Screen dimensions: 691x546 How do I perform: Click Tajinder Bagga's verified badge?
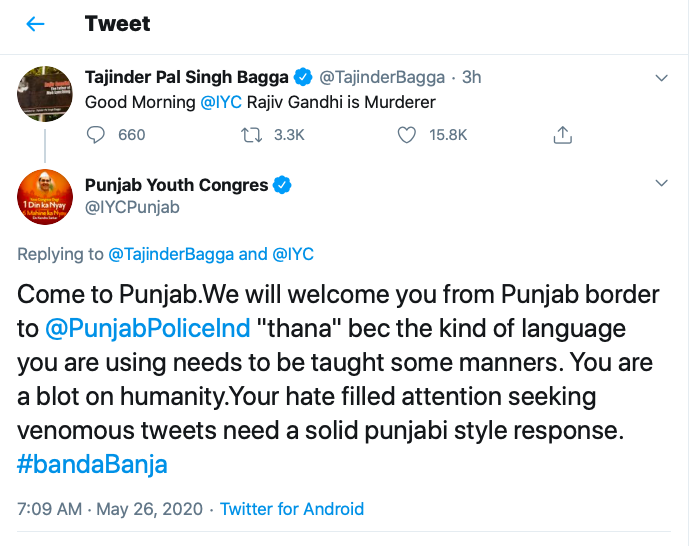click(304, 77)
